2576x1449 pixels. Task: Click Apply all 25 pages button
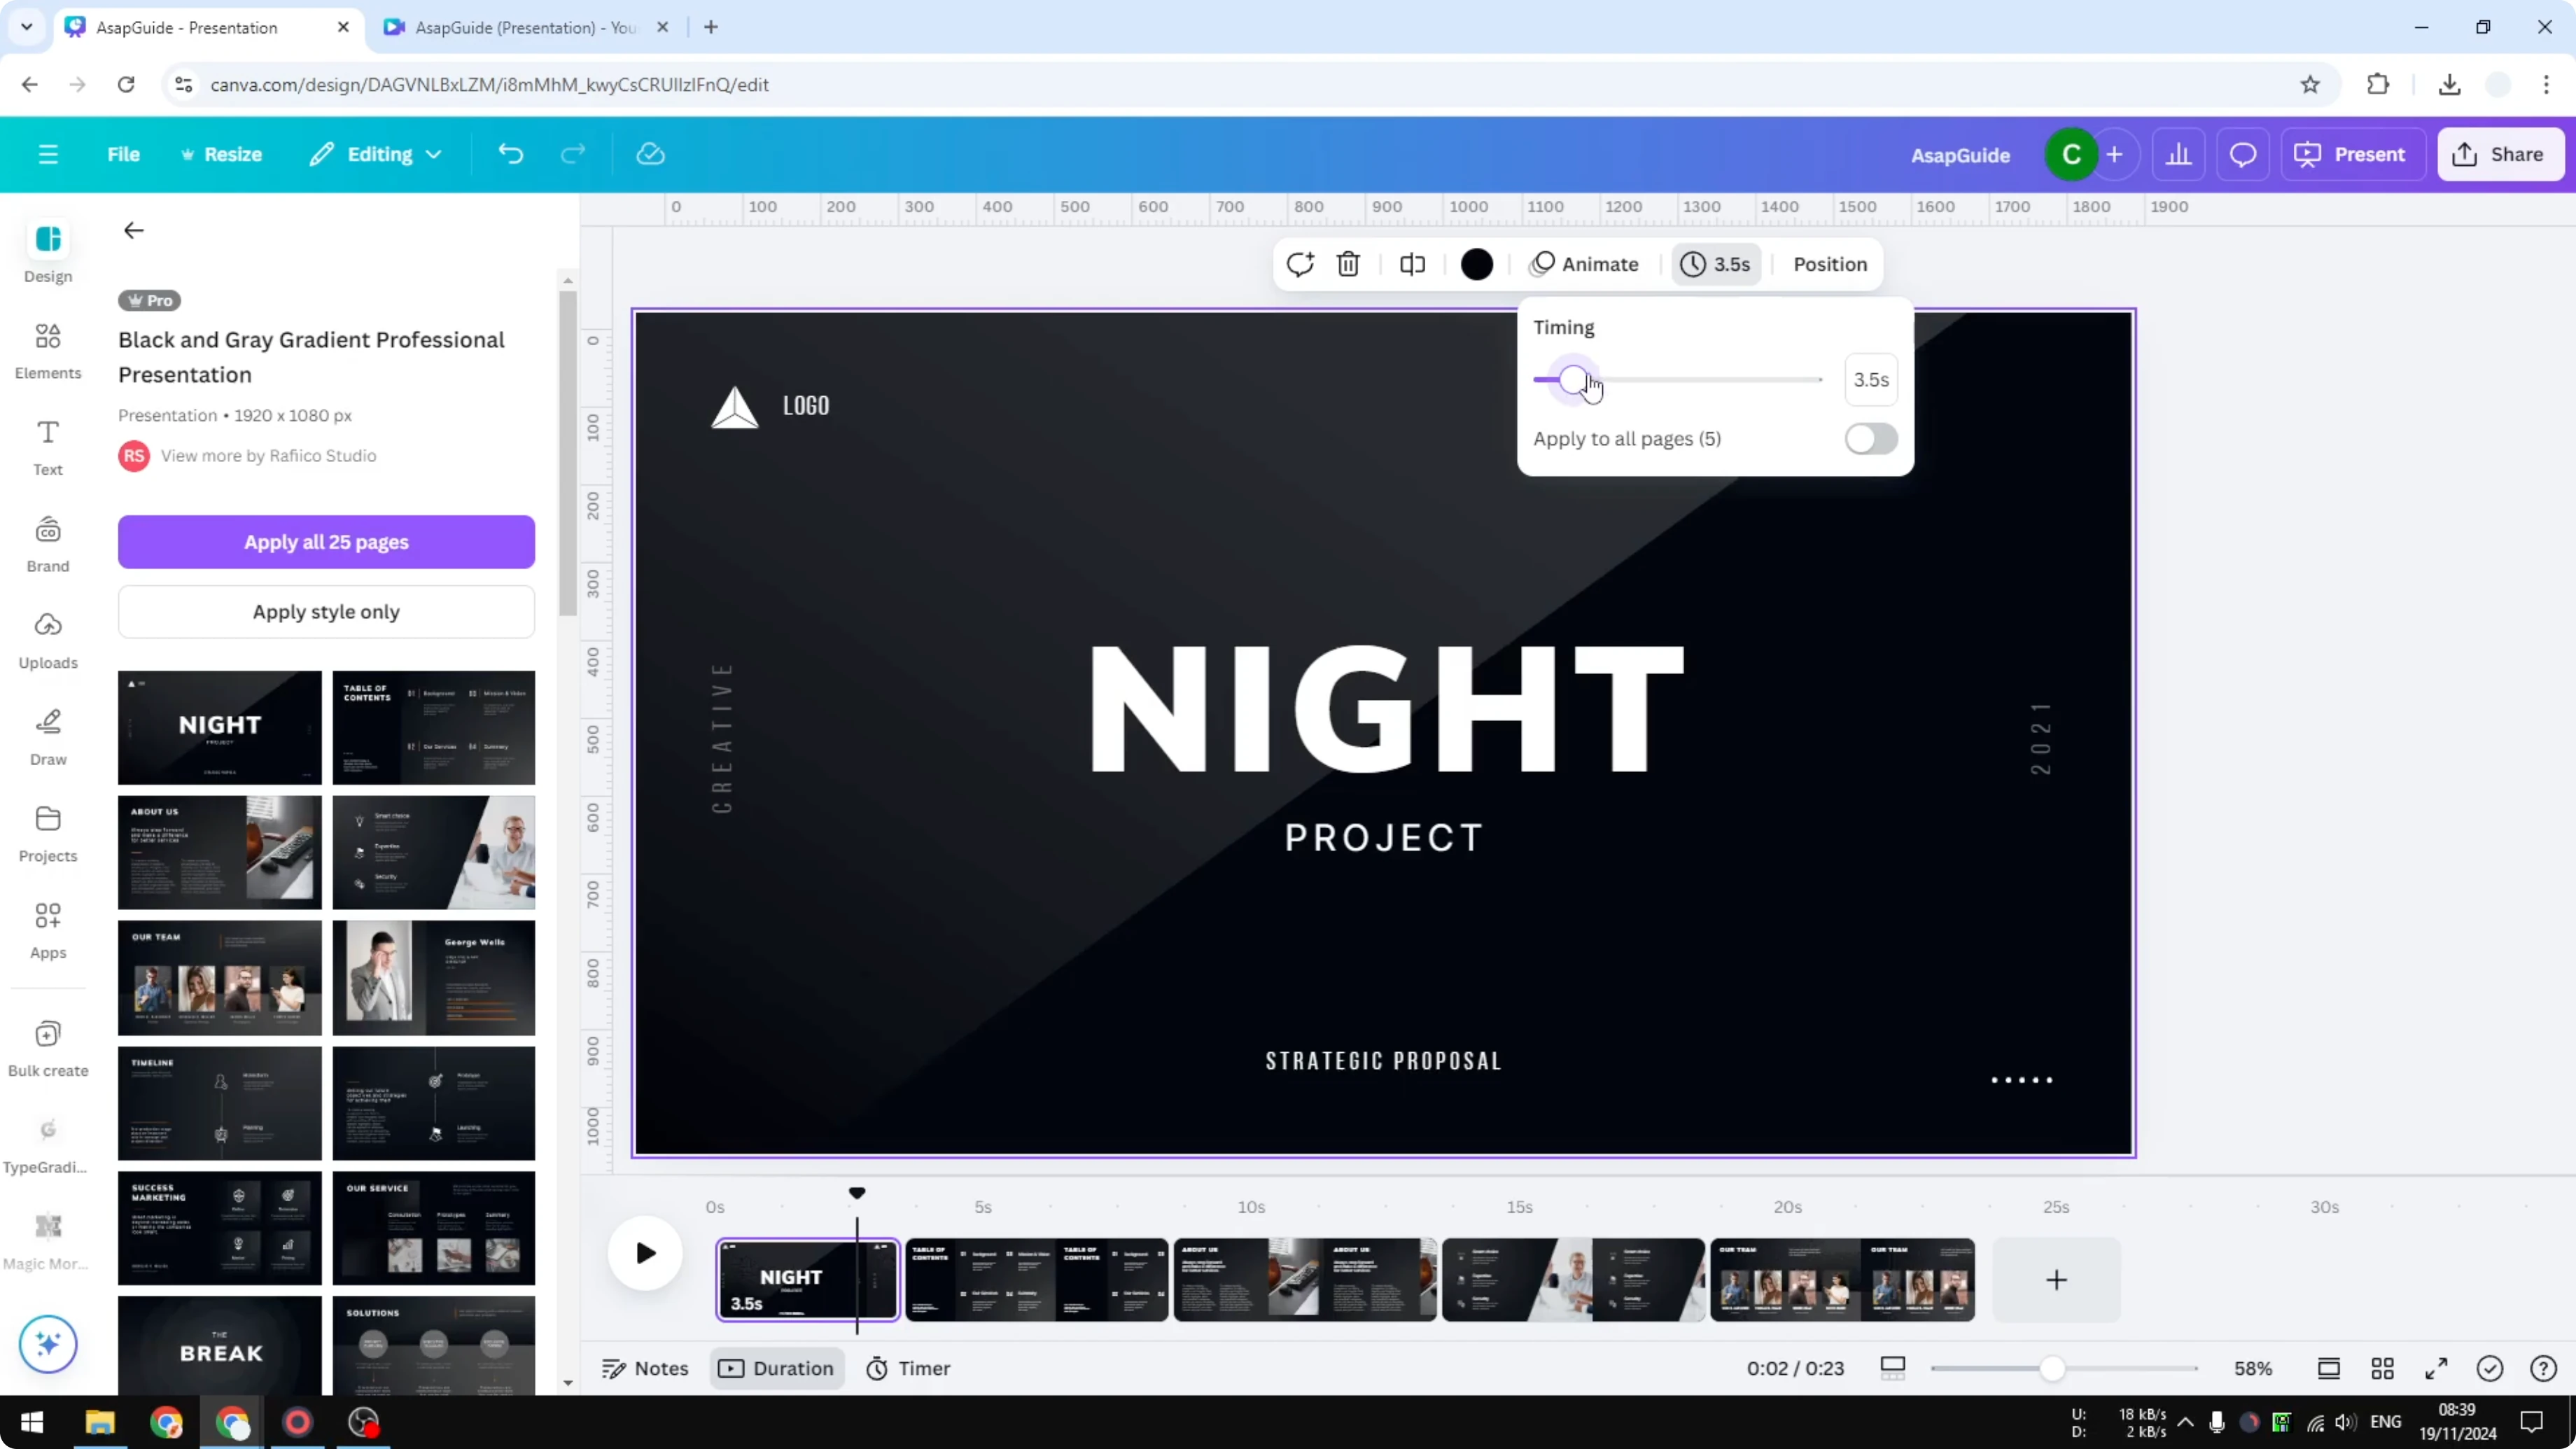(x=326, y=541)
